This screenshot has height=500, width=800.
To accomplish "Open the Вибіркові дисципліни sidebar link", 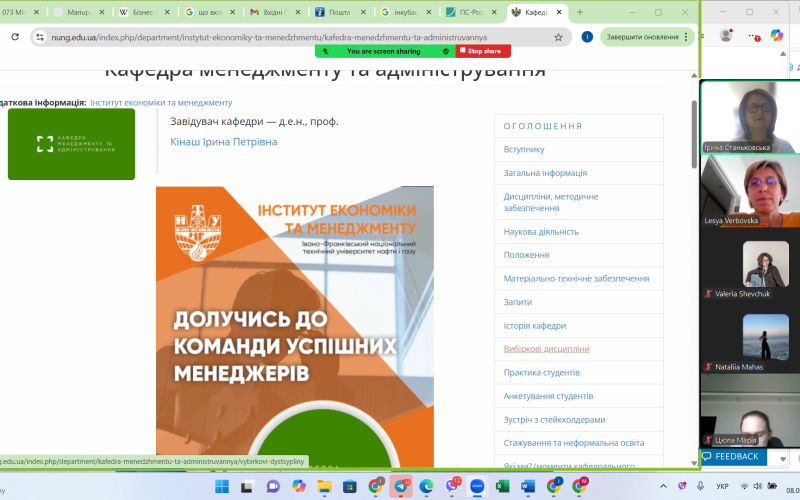I will click(x=546, y=349).
